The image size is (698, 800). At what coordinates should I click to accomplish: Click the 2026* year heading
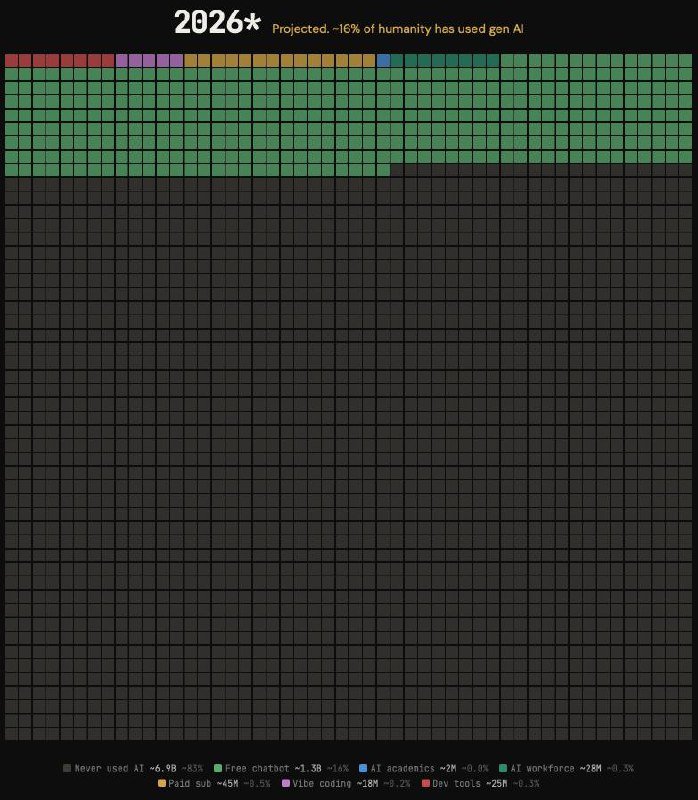pos(217,22)
